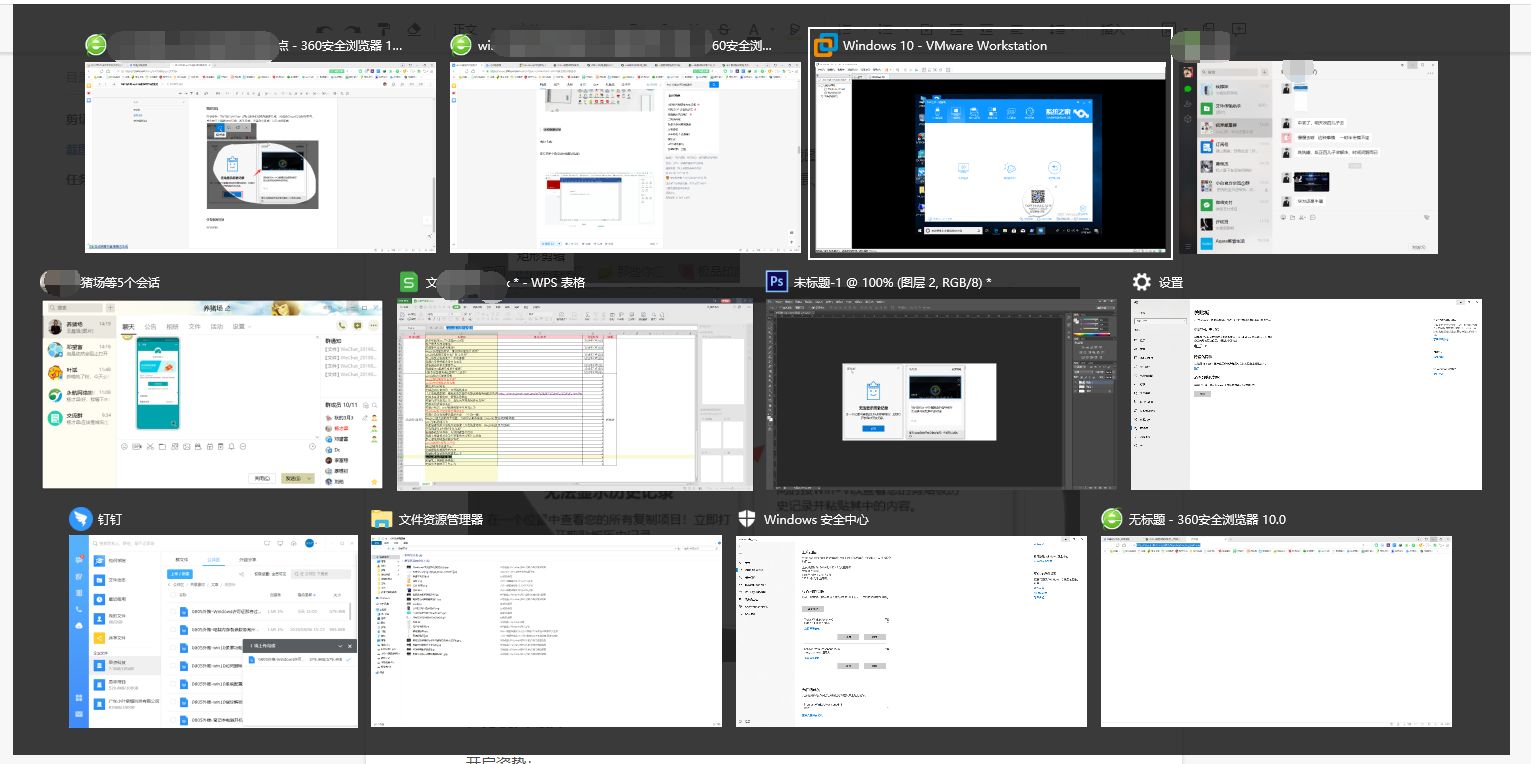
Task: Click the title text Windows 安全中心
Action: tap(816, 520)
